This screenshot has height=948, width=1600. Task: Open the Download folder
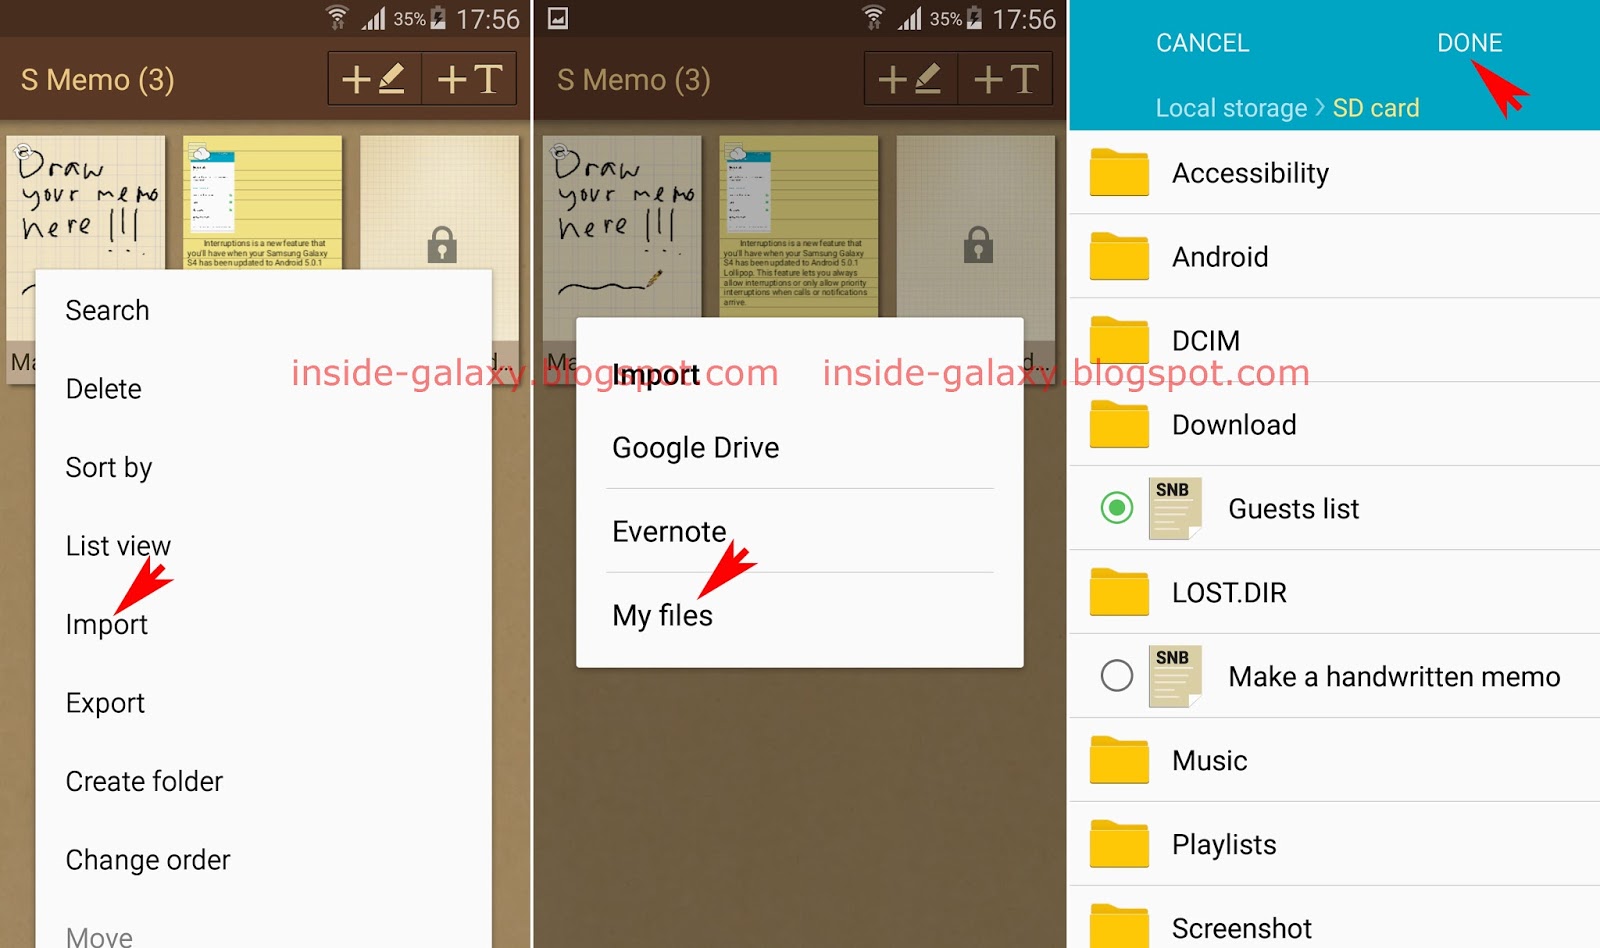coord(1335,425)
